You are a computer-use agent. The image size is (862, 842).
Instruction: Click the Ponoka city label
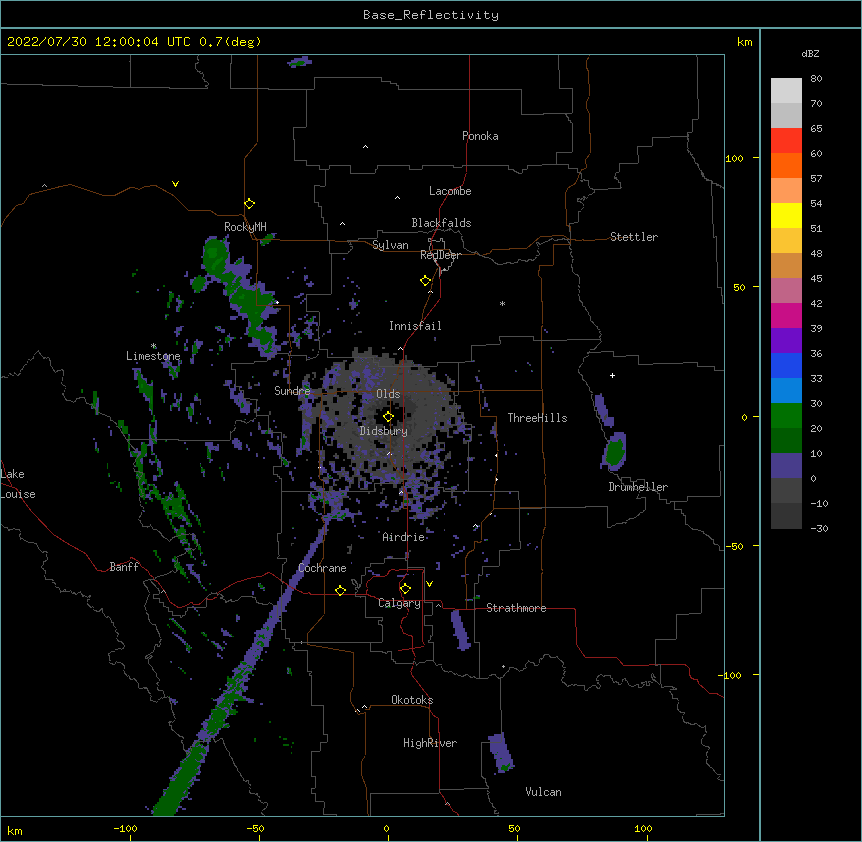(x=480, y=136)
